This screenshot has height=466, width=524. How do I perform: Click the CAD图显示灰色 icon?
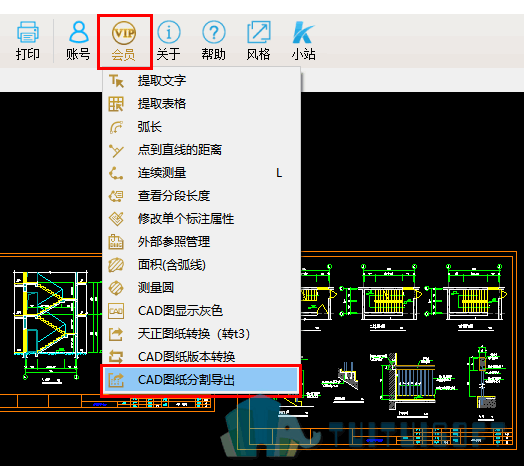point(116,311)
